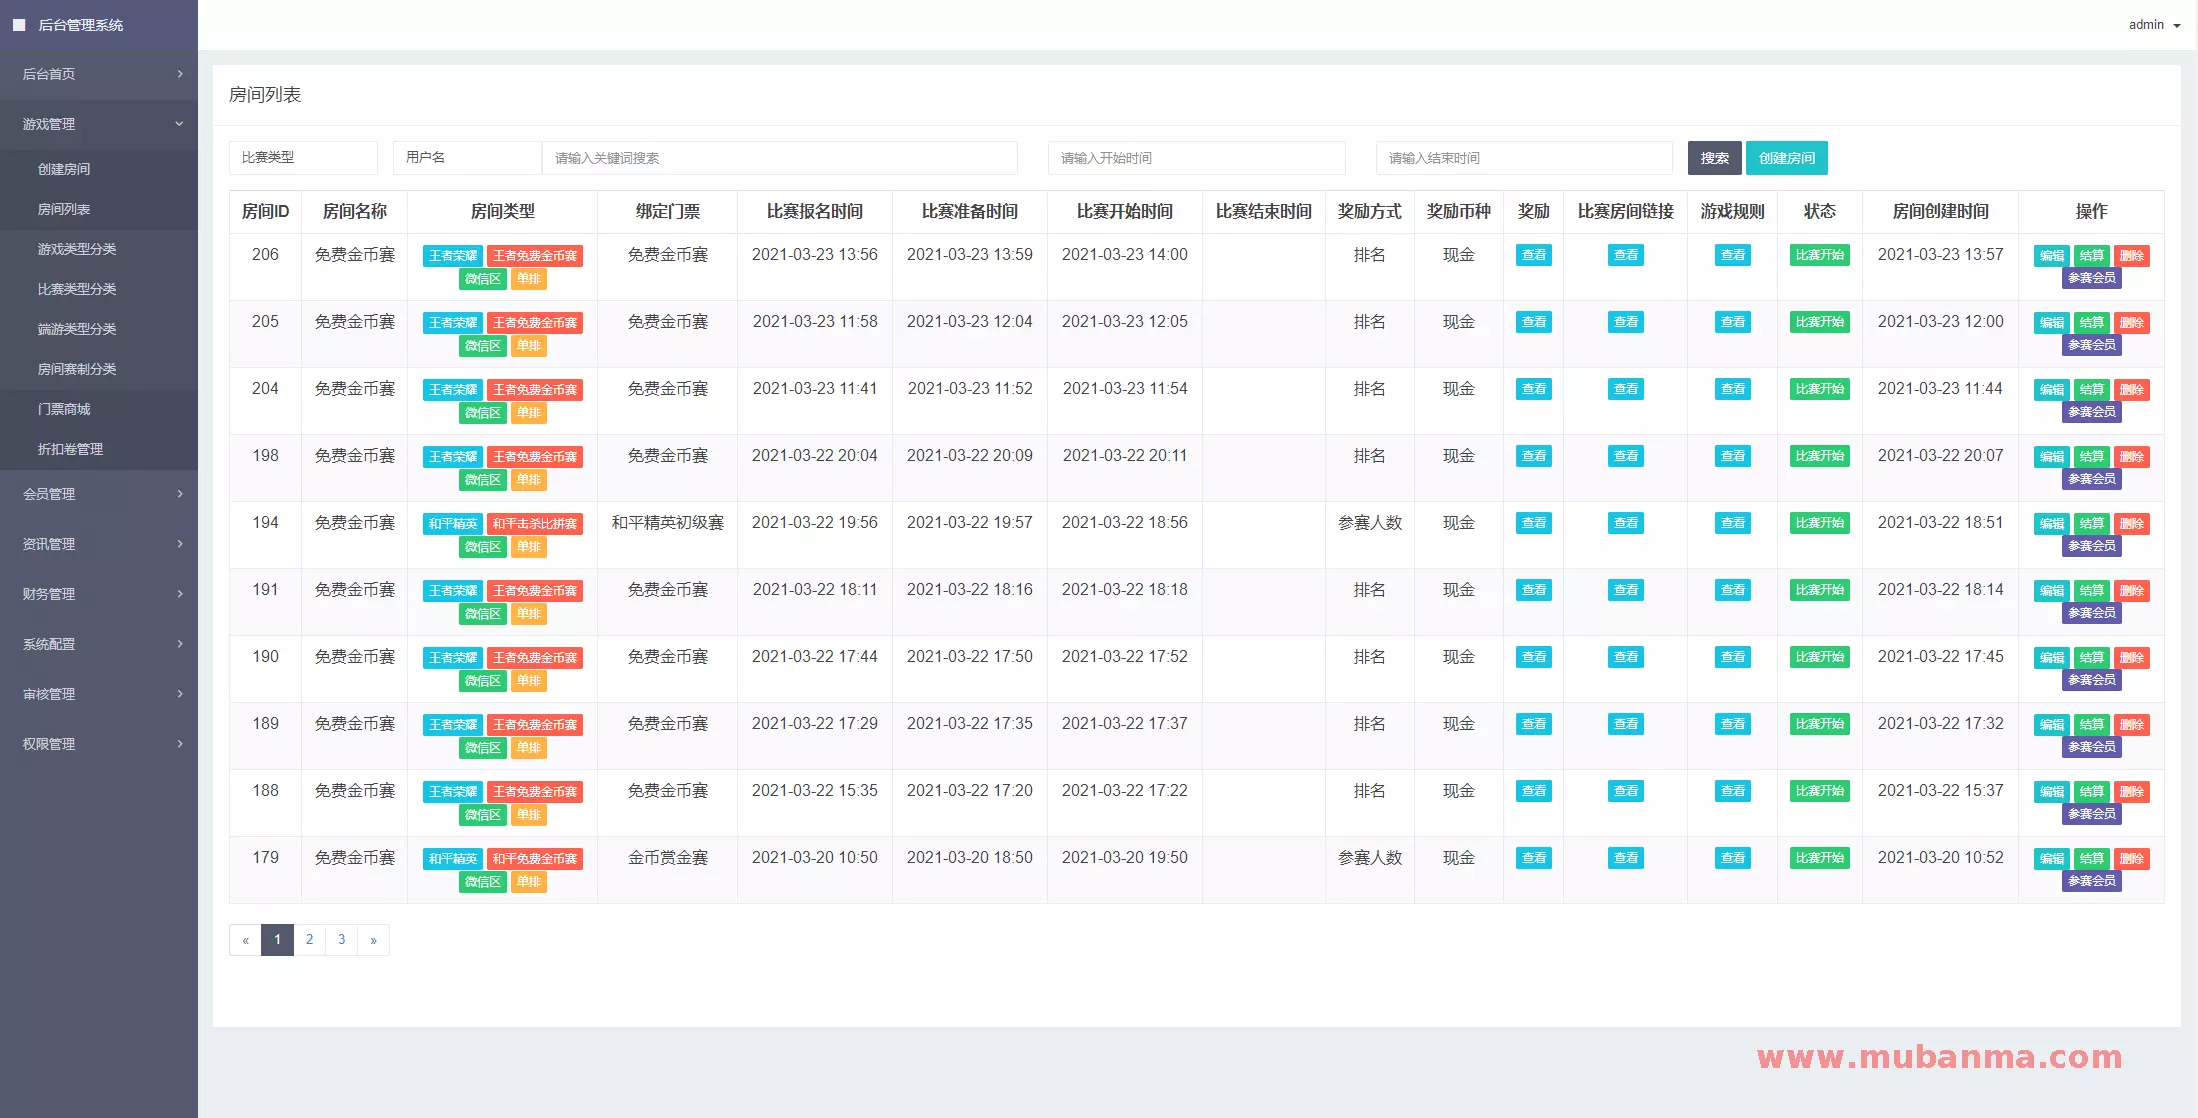Click 查看 under 奖励 for room 194
The image size is (2198, 1118).
(1533, 523)
